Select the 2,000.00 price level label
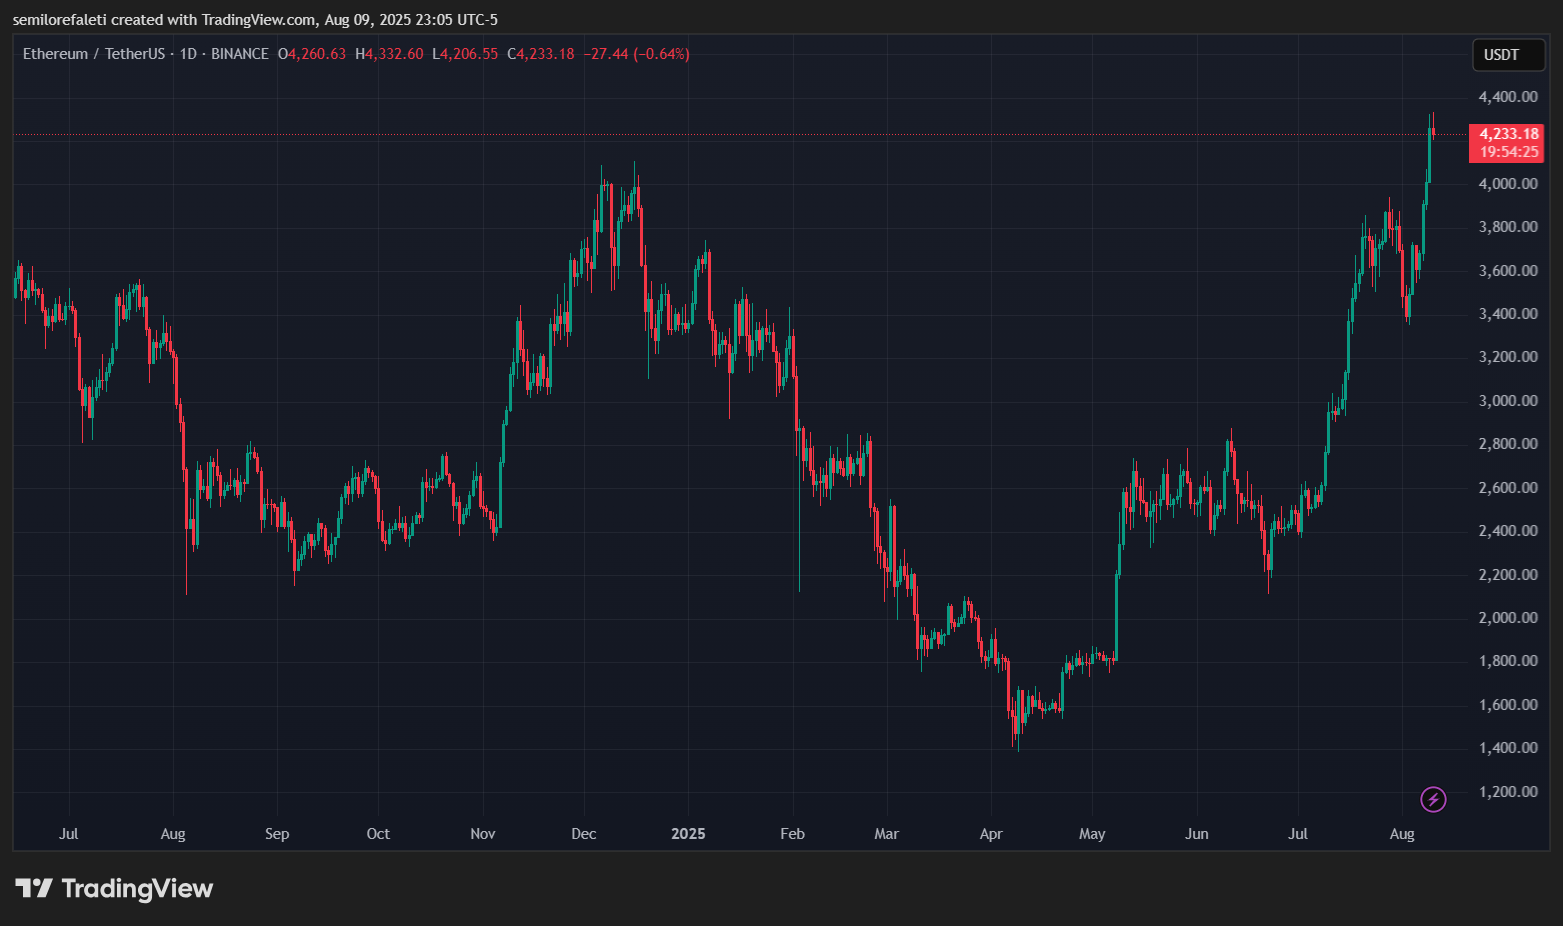The height and width of the screenshot is (926, 1563). point(1508,618)
